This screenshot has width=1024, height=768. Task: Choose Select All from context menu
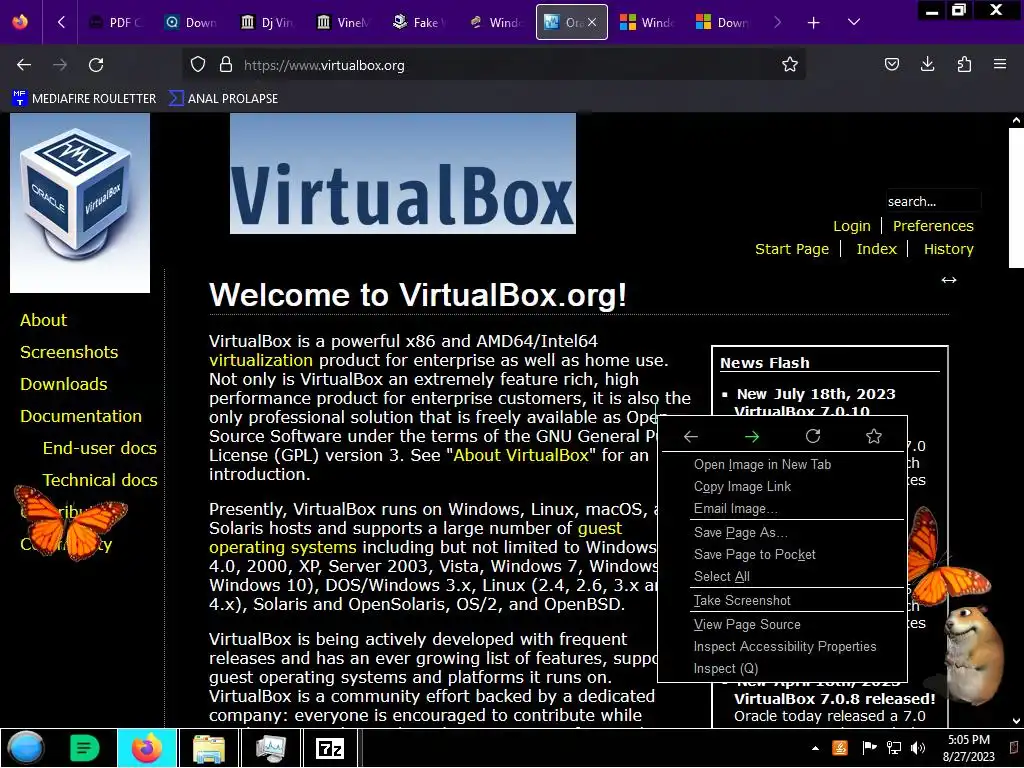782,576
